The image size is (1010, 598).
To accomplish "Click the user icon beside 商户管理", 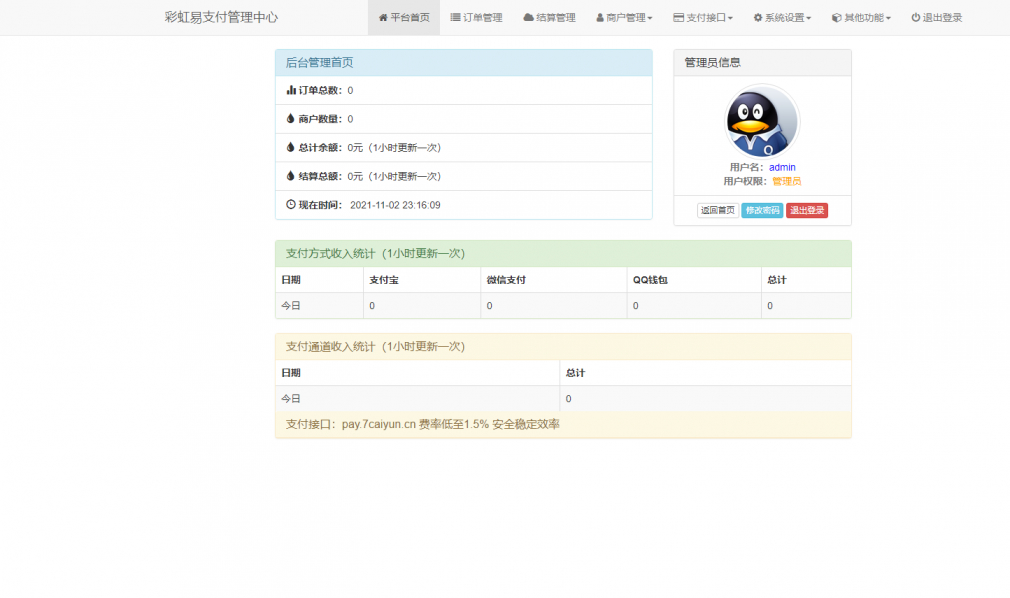I will pyautogui.click(x=599, y=17).
